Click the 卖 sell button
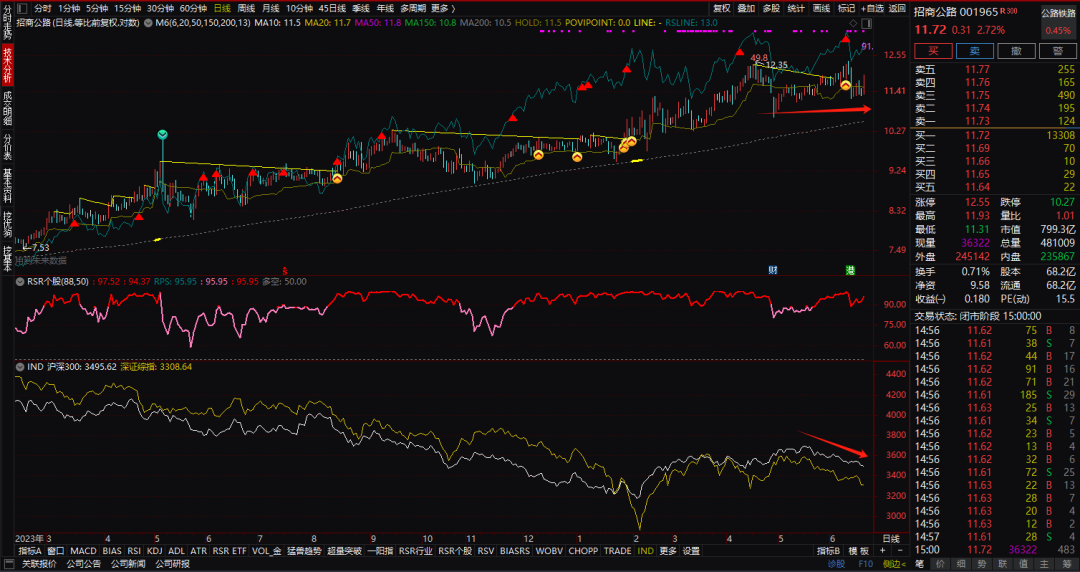1080x572 pixels. coord(975,51)
